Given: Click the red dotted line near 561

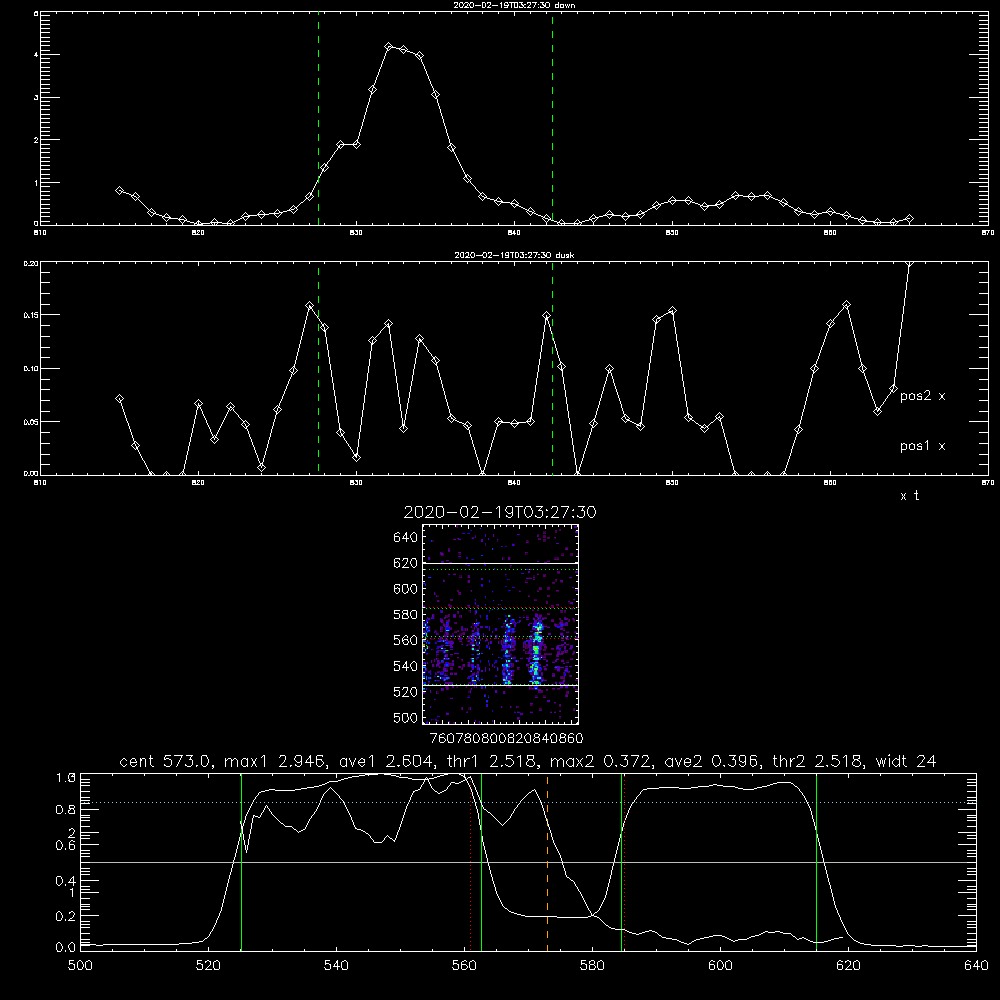Looking at the screenshot, I should (471, 861).
